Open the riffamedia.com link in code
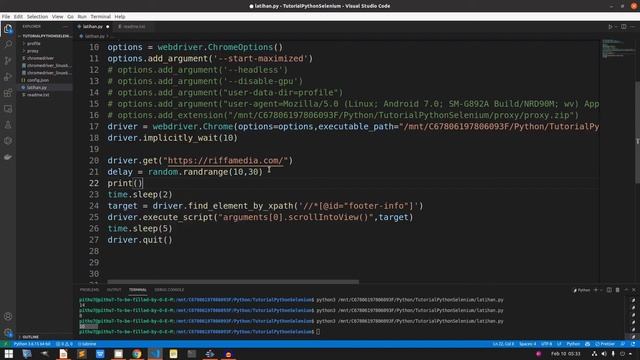The height and width of the screenshot is (360, 640). click(225, 160)
